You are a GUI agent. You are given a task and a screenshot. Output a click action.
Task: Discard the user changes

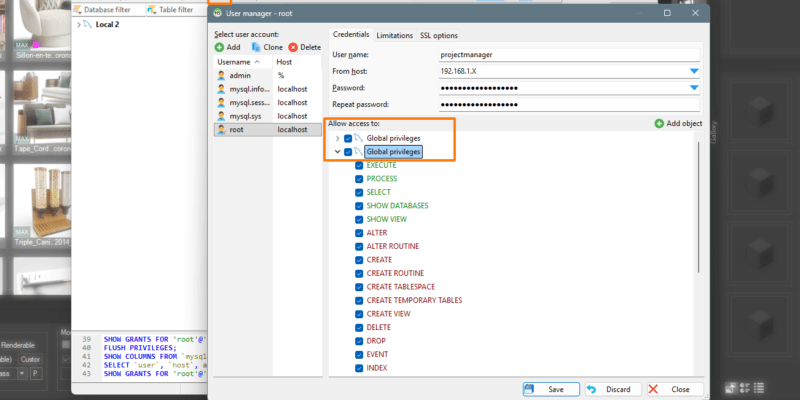point(613,389)
